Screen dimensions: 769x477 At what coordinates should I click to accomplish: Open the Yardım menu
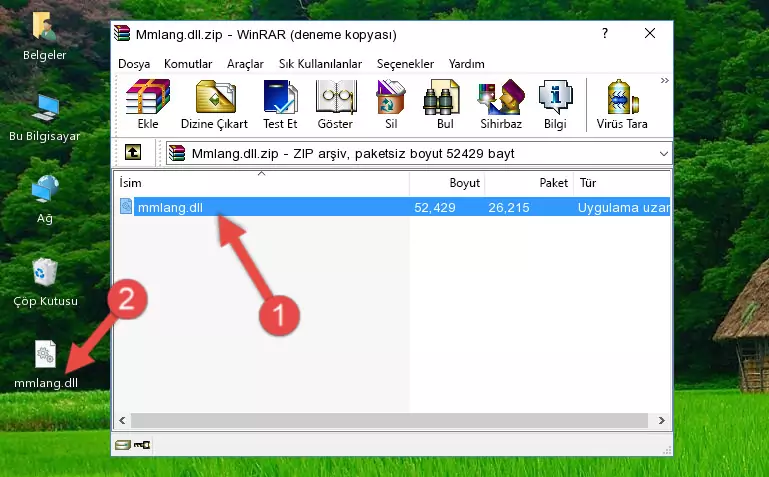coord(466,64)
